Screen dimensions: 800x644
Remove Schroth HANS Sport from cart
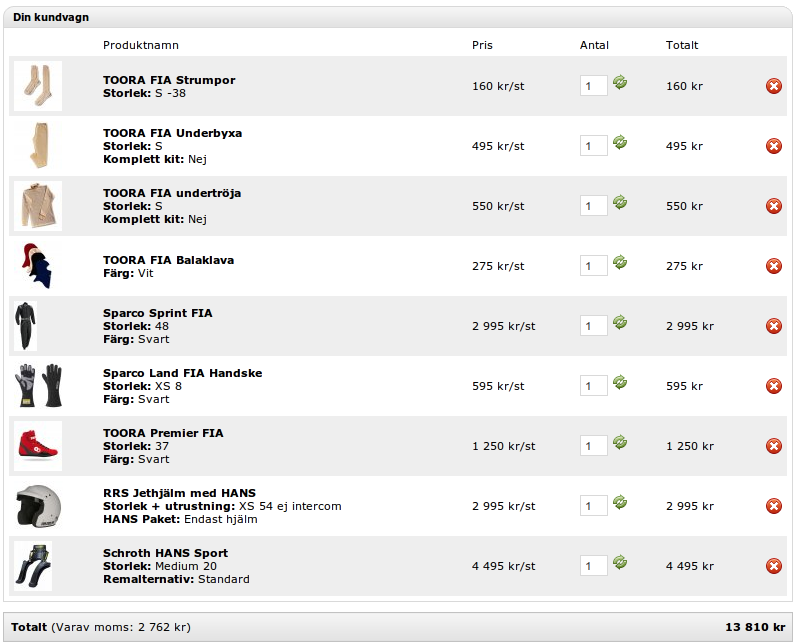coord(773,566)
